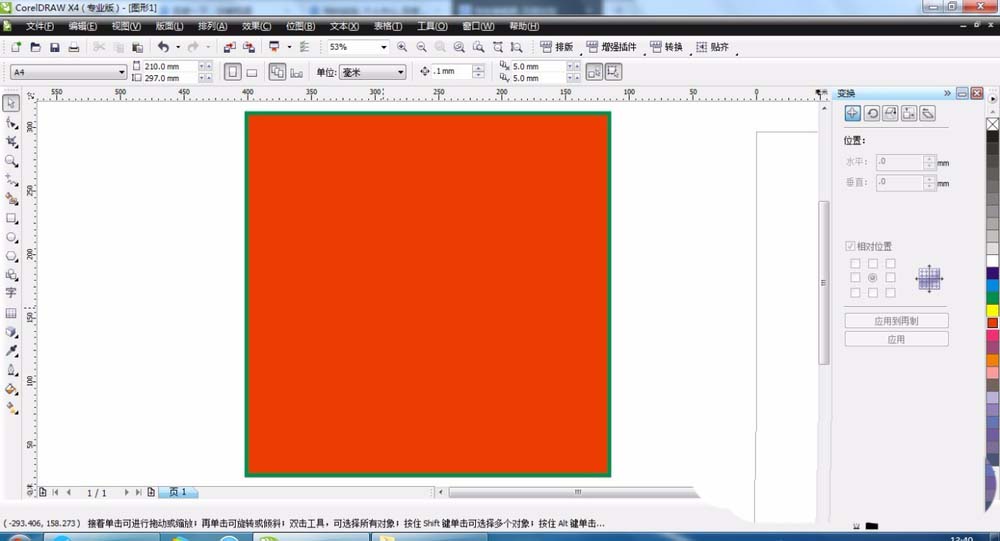Open the 帮助(H) menu
This screenshot has width=1000, height=541.
pyautogui.click(x=524, y=26)
